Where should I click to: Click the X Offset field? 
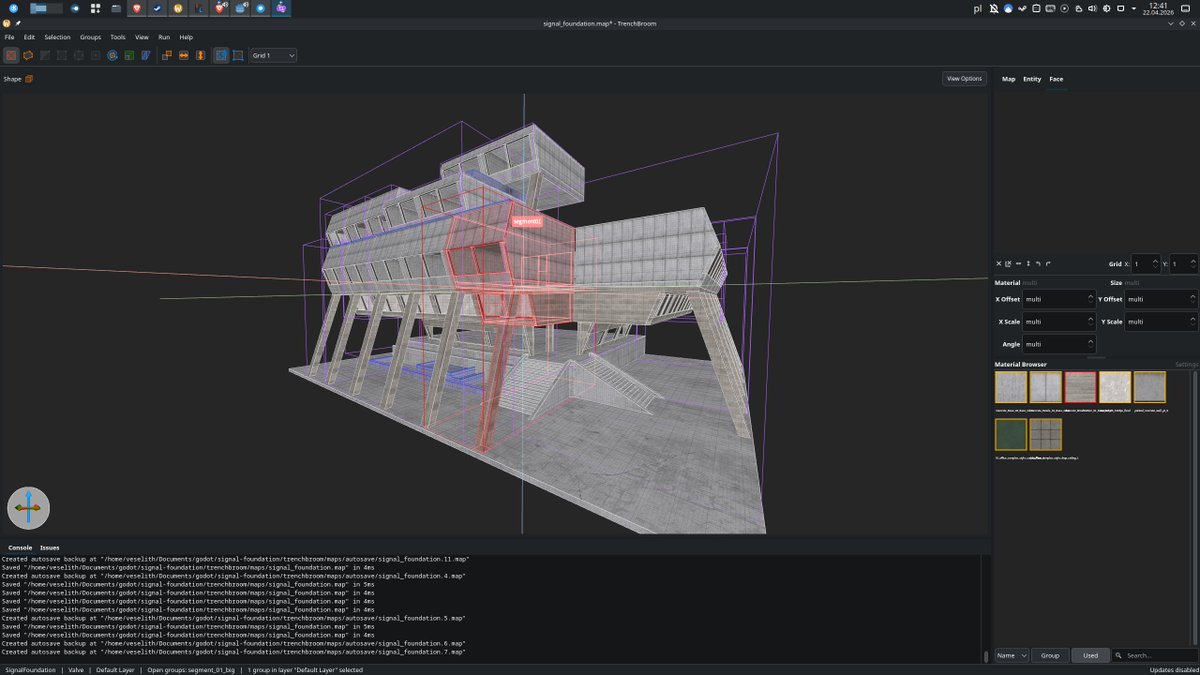point(1059,299)
